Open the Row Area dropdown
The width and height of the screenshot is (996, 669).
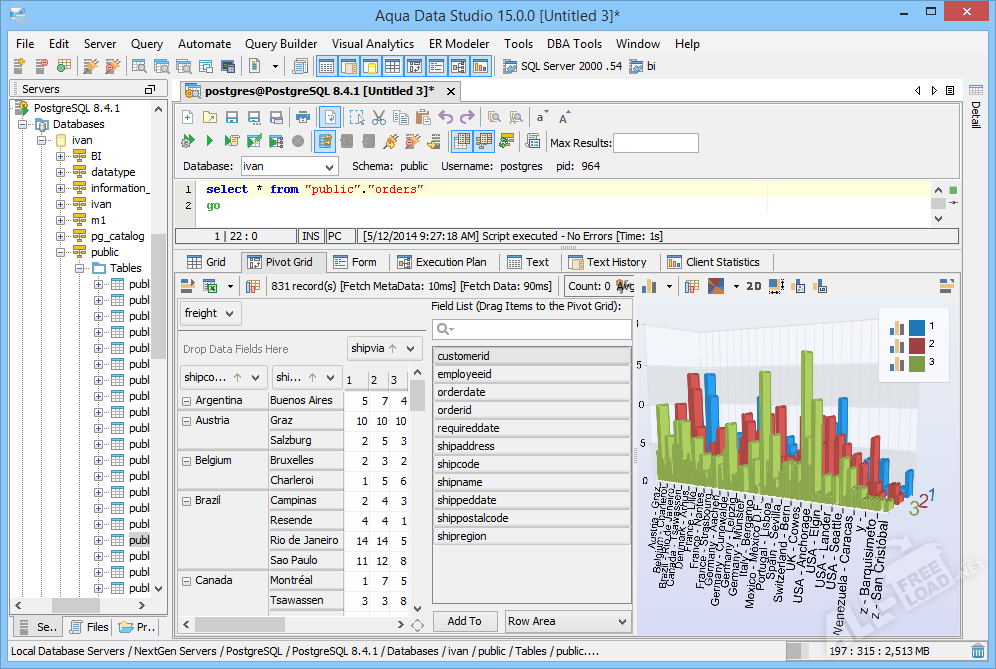(x=567, y=621)
